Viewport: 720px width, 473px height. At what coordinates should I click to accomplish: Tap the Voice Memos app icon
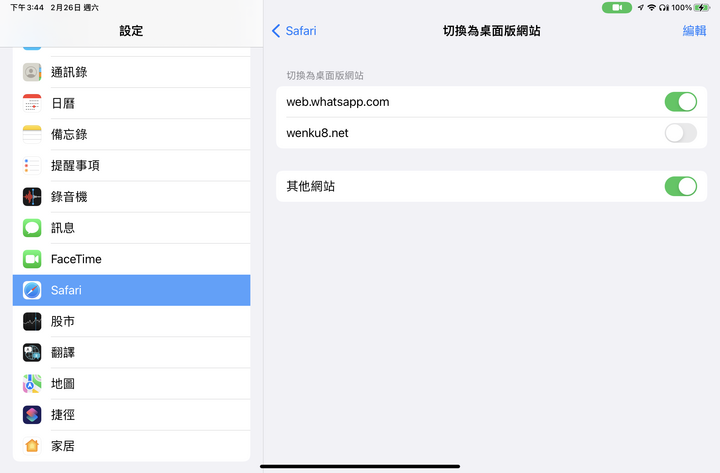point(32,197)
